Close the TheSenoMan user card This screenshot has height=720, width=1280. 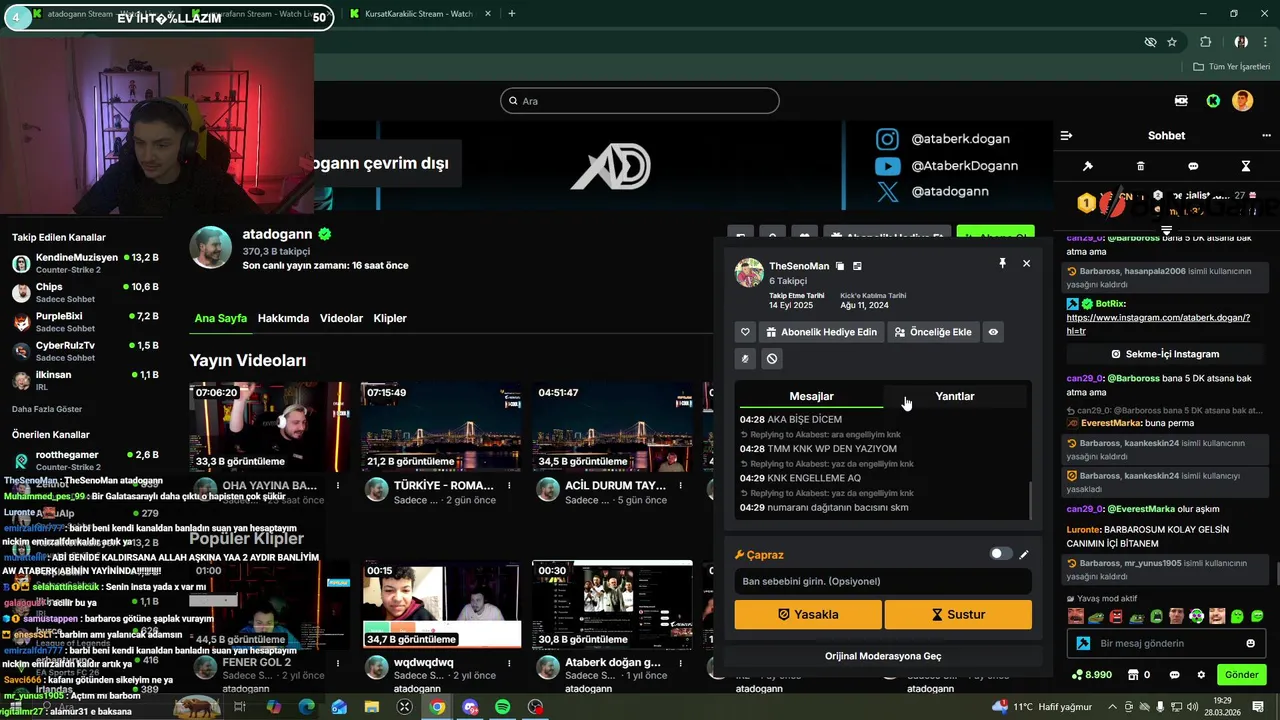pos(1026,263)
